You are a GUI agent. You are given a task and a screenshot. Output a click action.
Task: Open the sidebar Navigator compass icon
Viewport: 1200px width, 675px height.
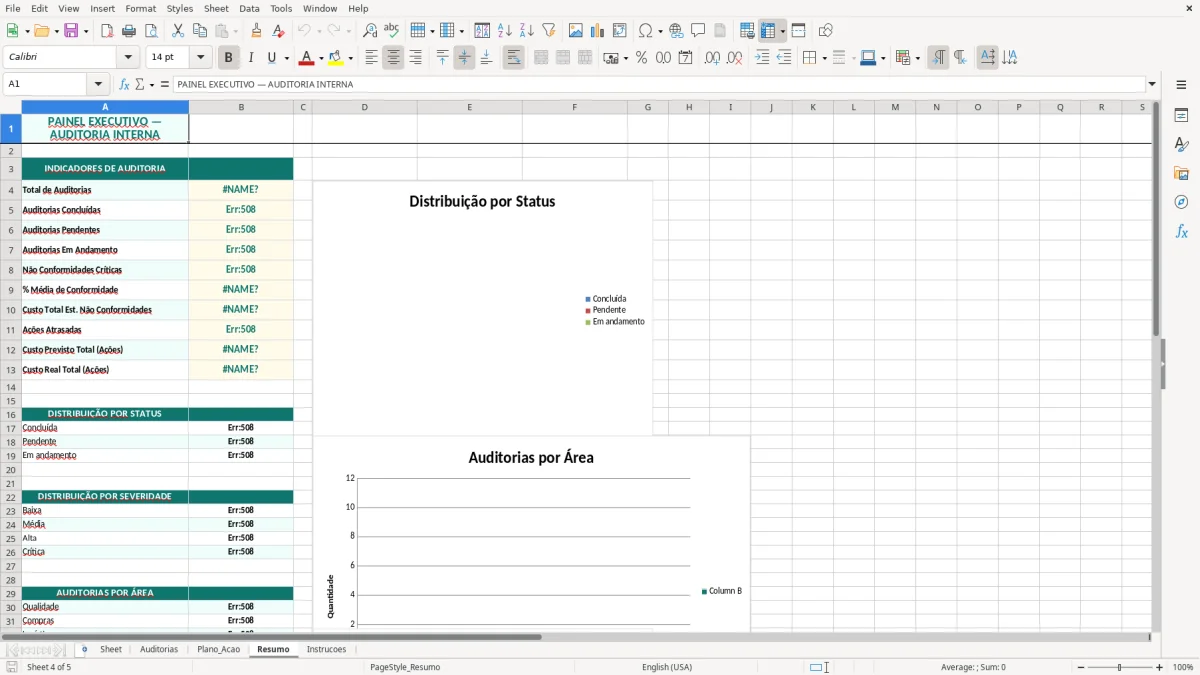coord(1181,202)
